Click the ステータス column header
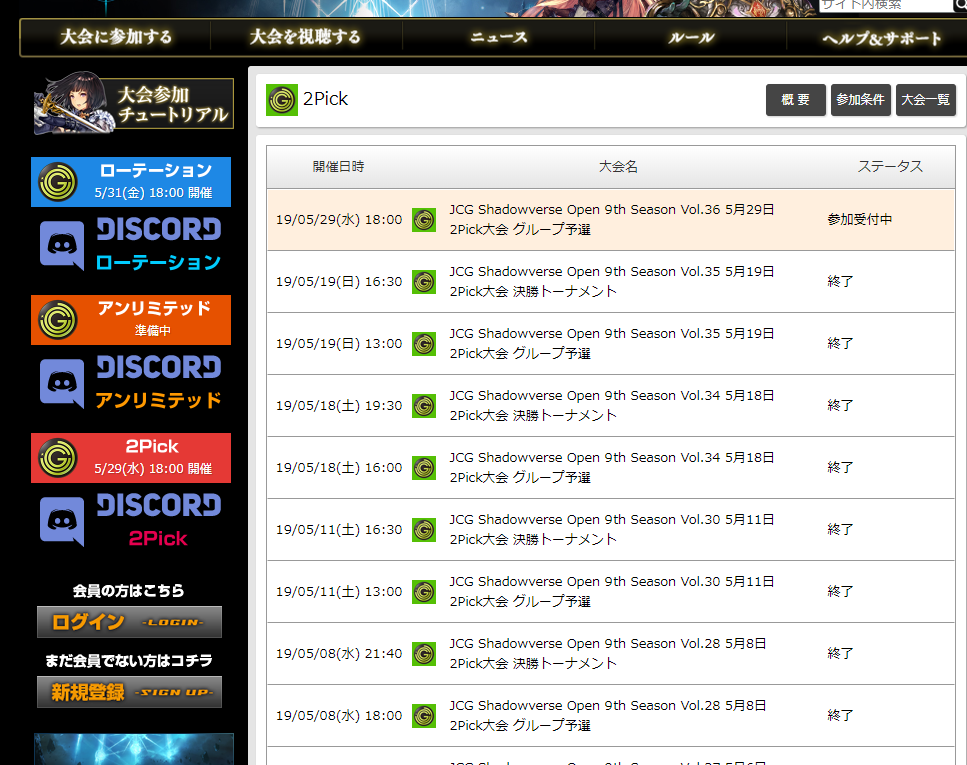The height and width of the screenshot is (765, 967). [890, 167]
